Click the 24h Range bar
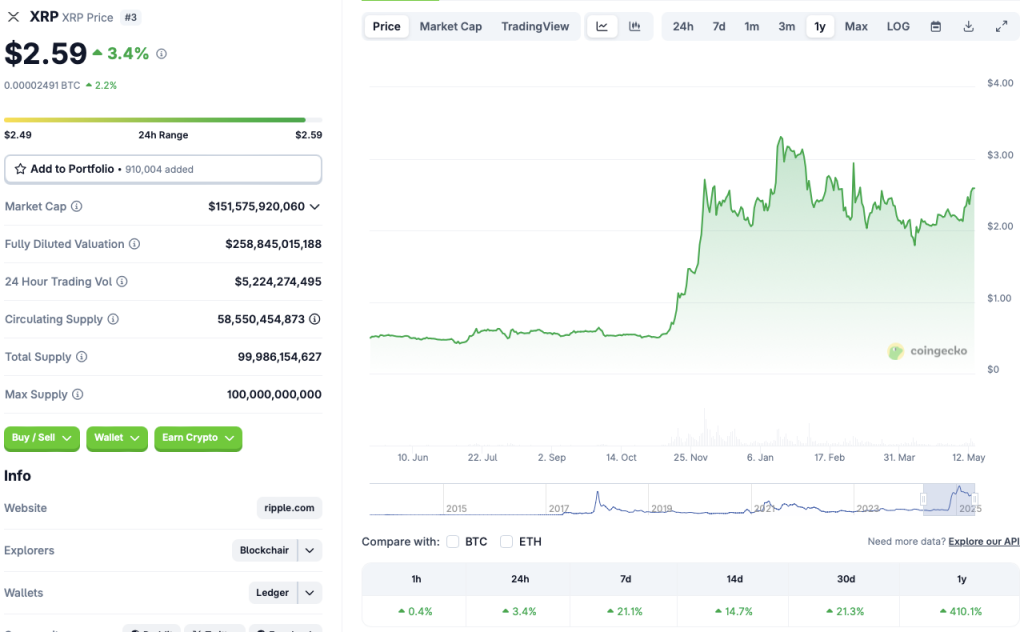This screenshot has height=632, width=1024. click(x=163, y=119)
